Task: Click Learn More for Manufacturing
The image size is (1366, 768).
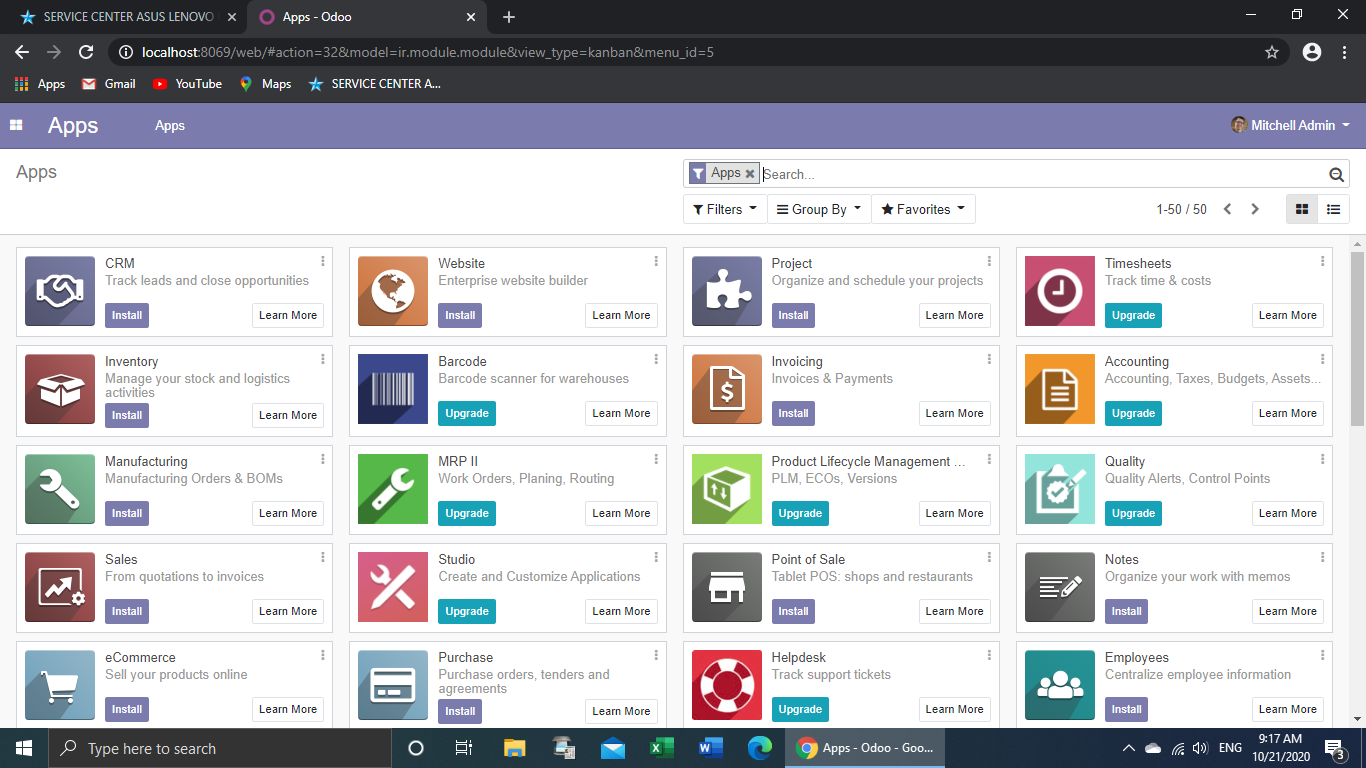Action: point(288,513)
